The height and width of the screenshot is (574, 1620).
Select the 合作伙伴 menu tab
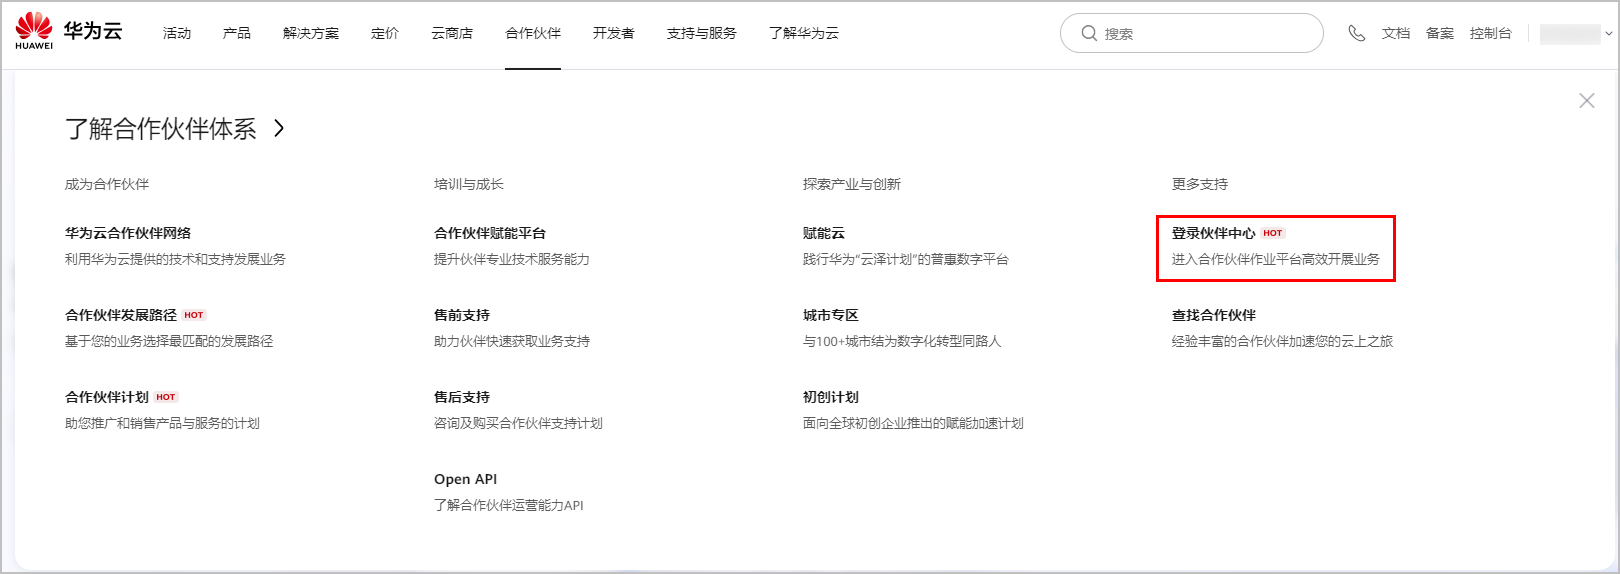tap(533, 33)
